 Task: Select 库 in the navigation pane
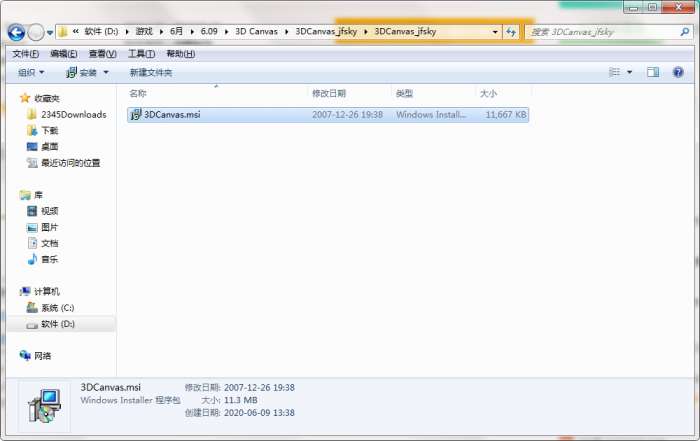(x=38, y=195)
